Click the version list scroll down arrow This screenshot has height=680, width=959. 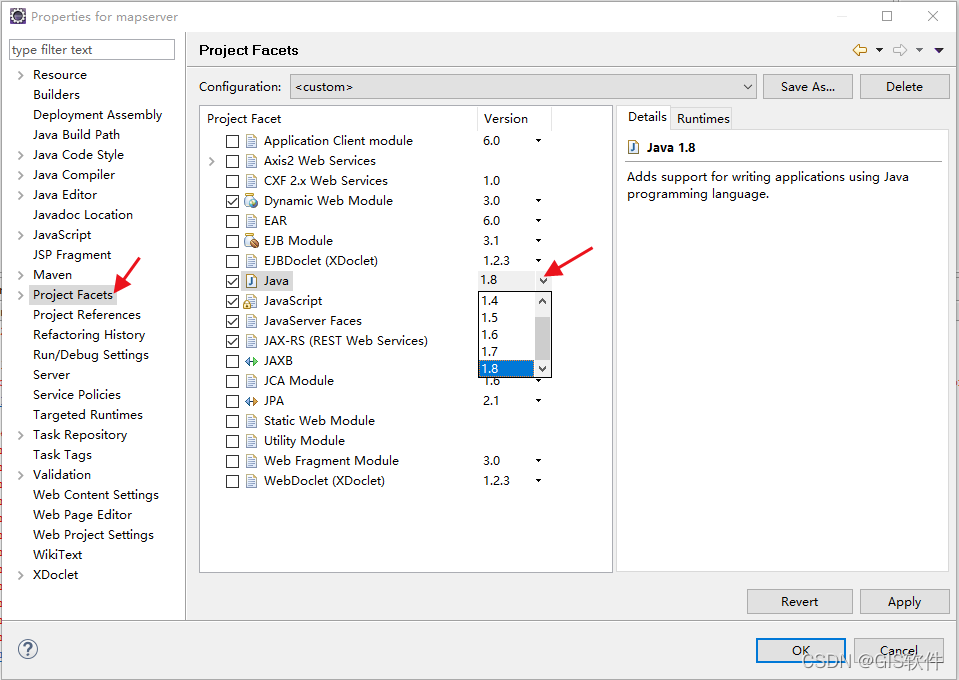[x=542, y=369]
